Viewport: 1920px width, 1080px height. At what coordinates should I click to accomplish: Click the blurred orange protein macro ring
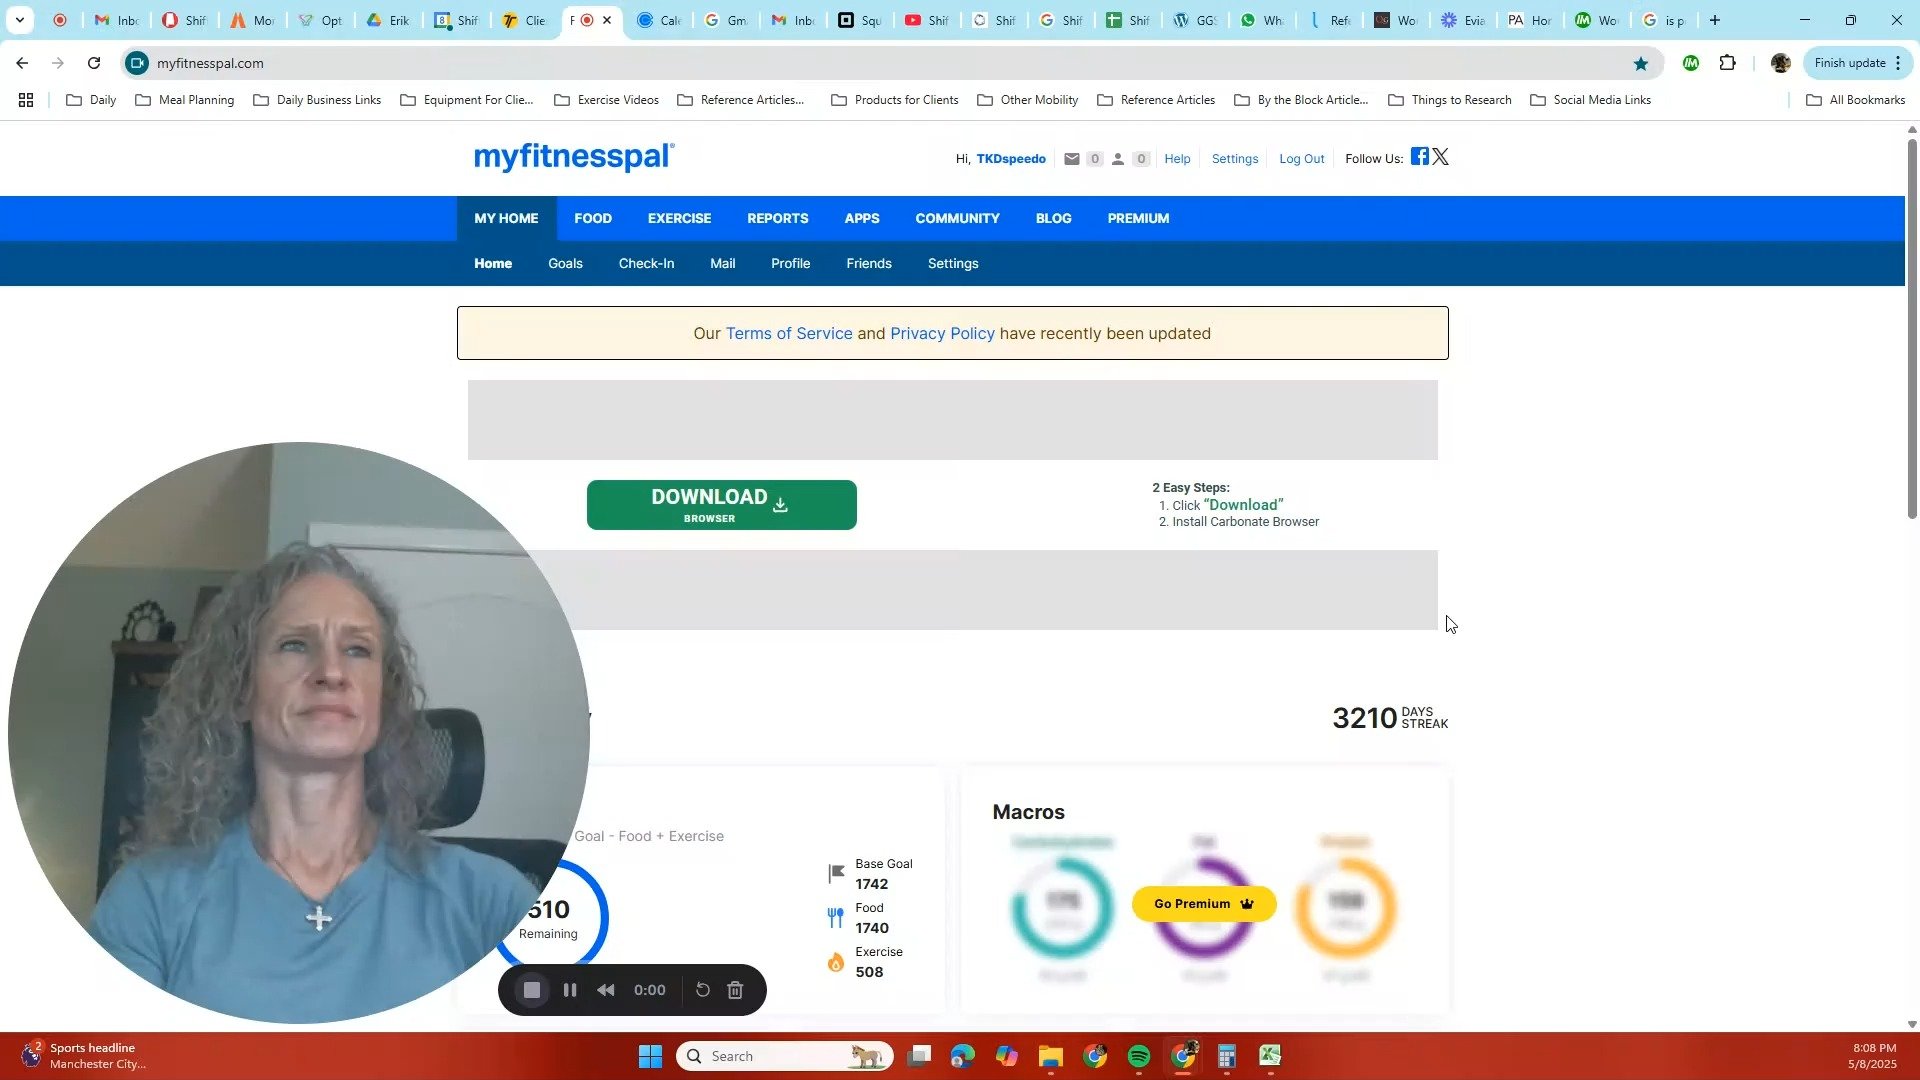click(1346, 908)
